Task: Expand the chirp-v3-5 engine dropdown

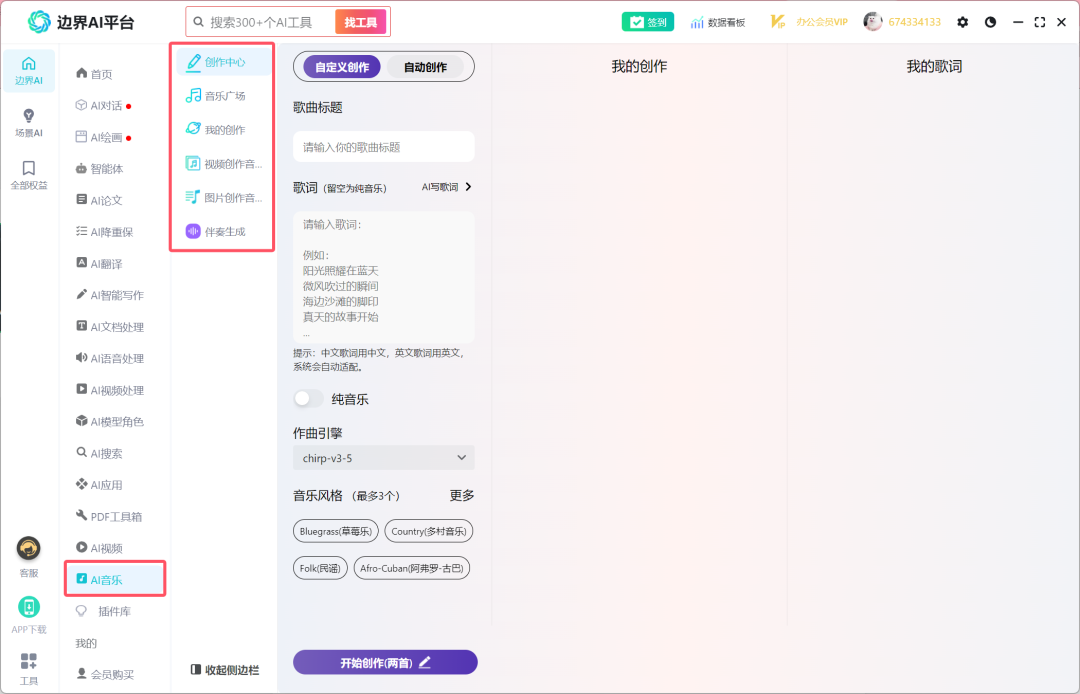Action: click(384, 458)
